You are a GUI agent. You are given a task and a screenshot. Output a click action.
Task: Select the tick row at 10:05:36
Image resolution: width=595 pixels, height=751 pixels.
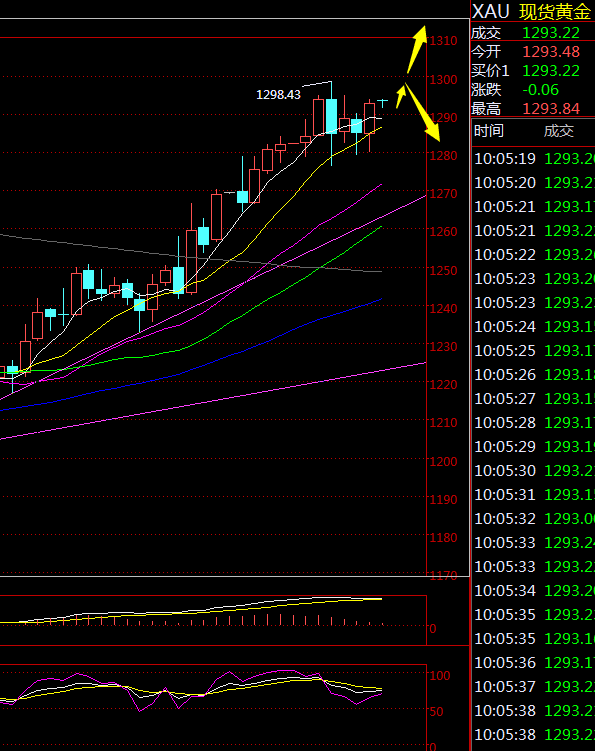pyautogui.click(x=534, y=662)
